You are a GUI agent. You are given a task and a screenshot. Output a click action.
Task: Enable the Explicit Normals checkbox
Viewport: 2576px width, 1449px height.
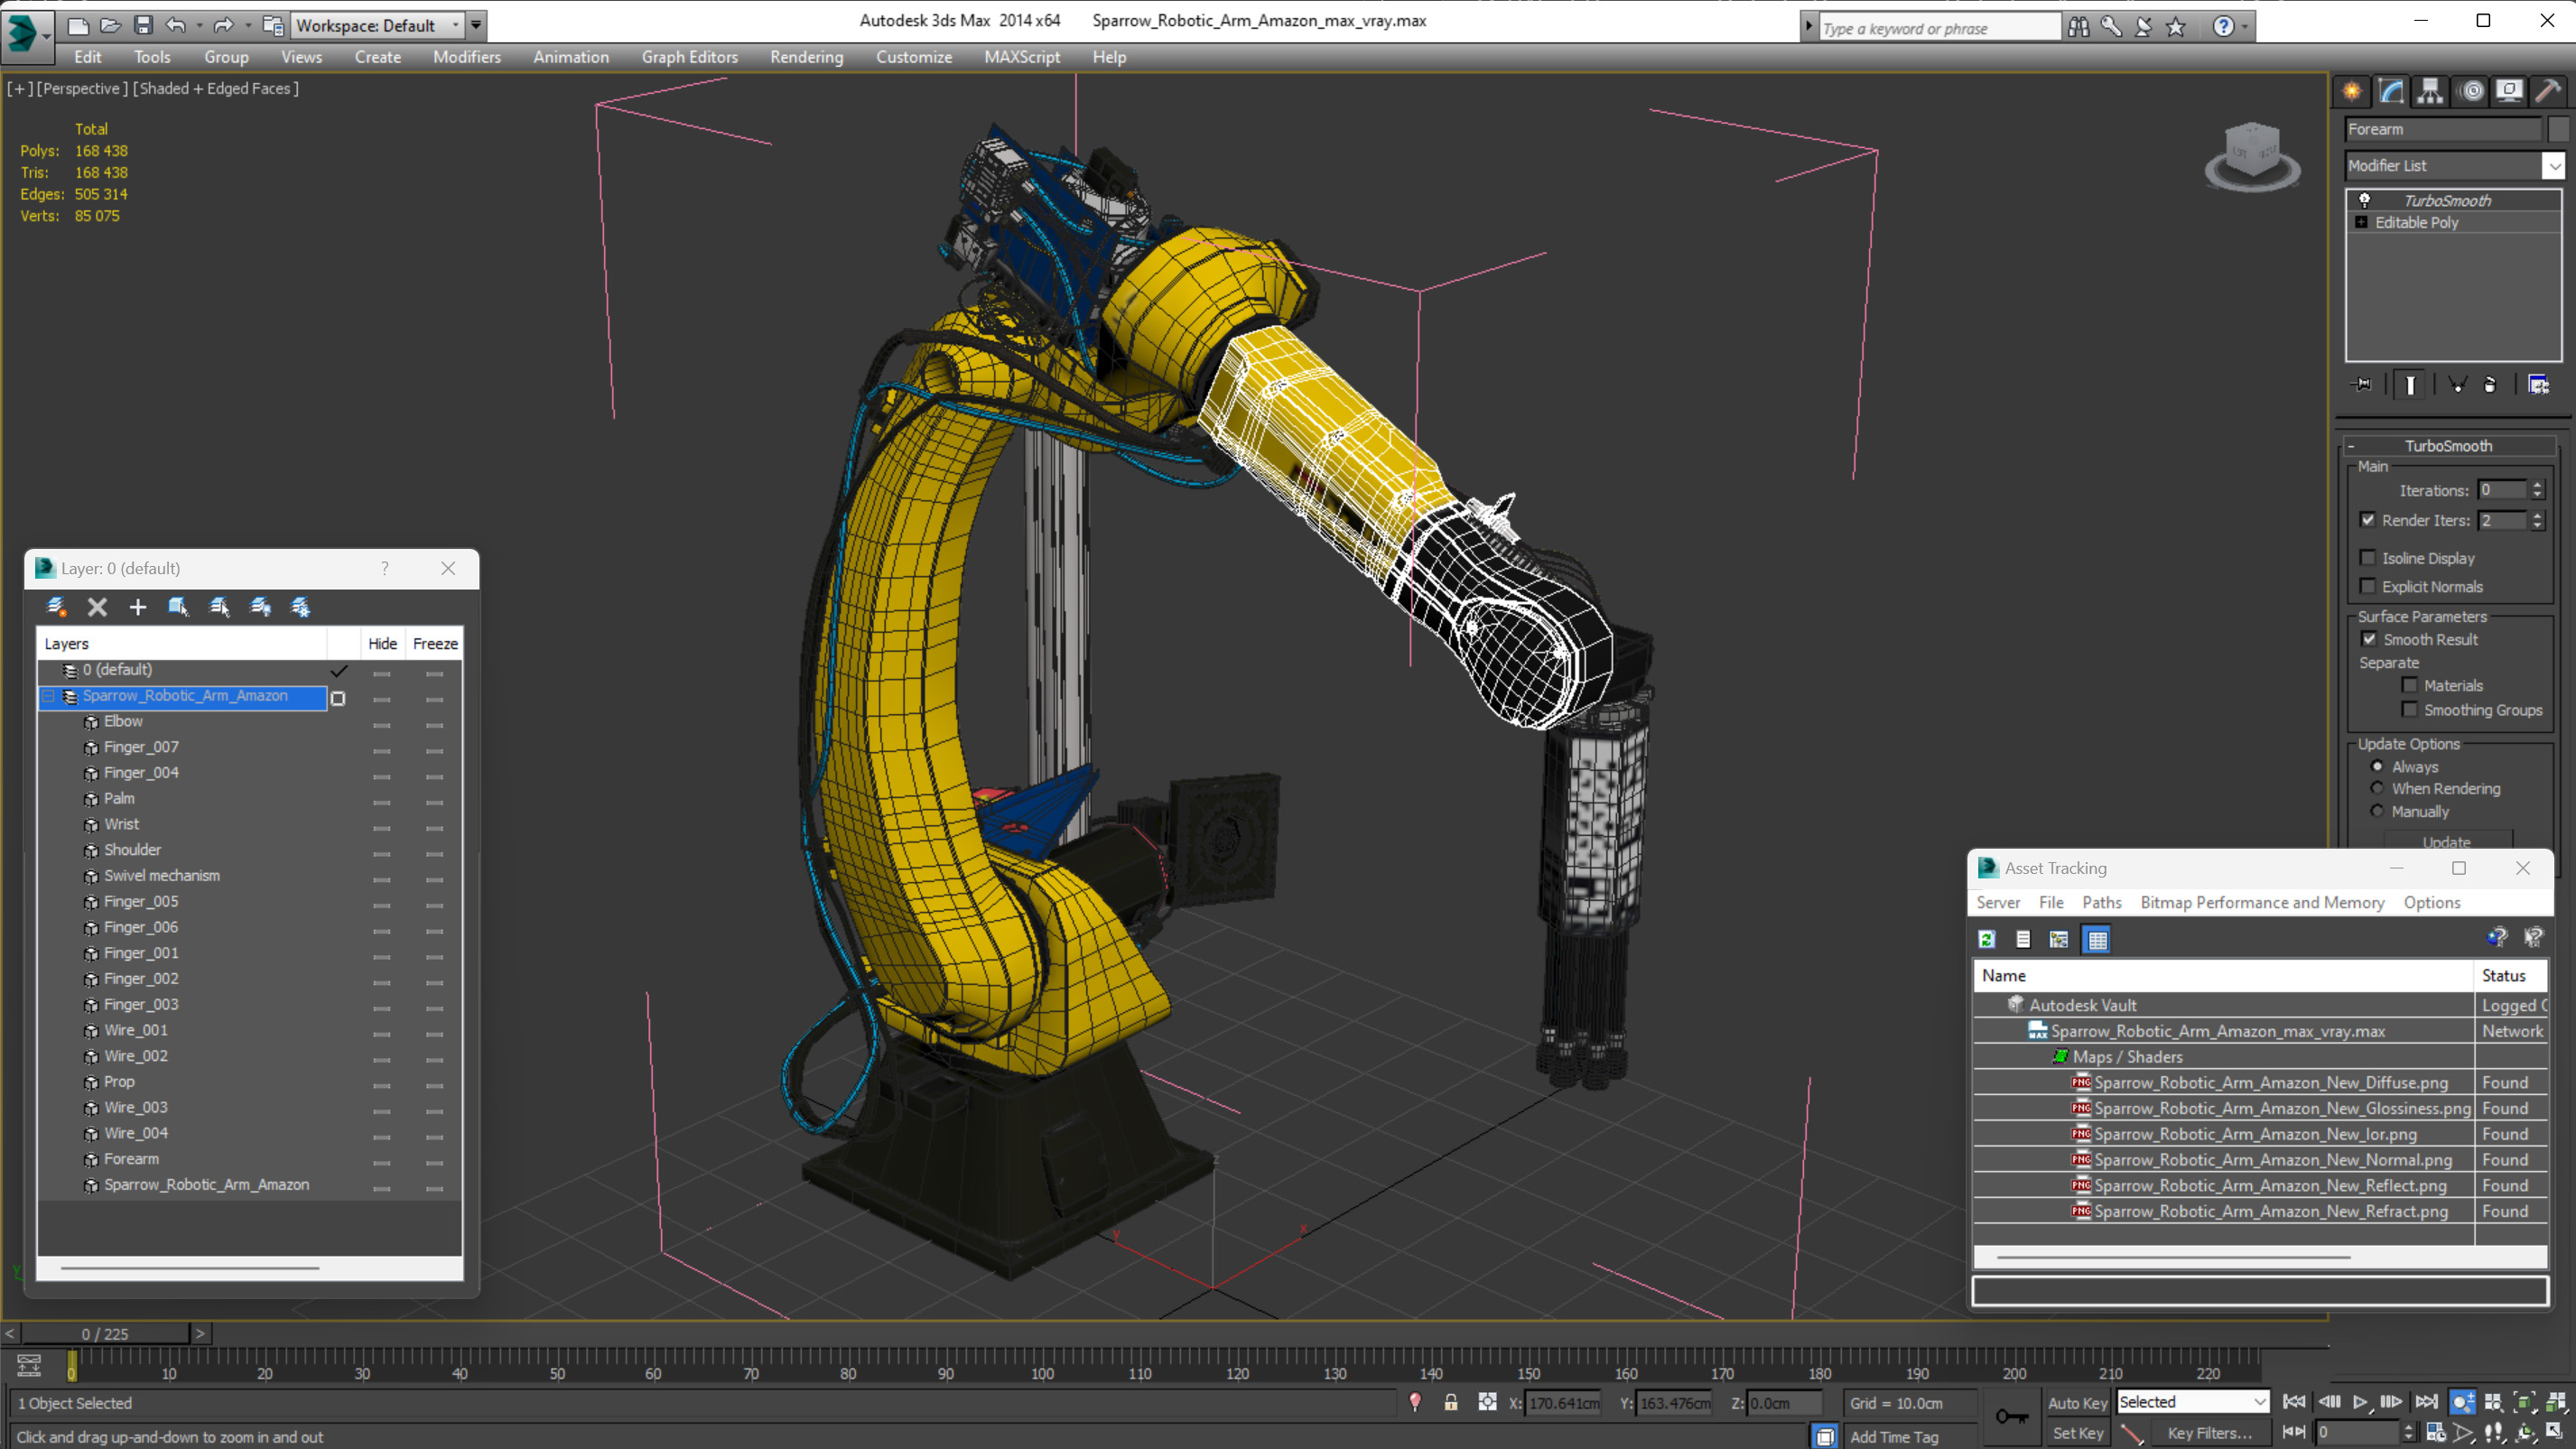(2368, 587)
